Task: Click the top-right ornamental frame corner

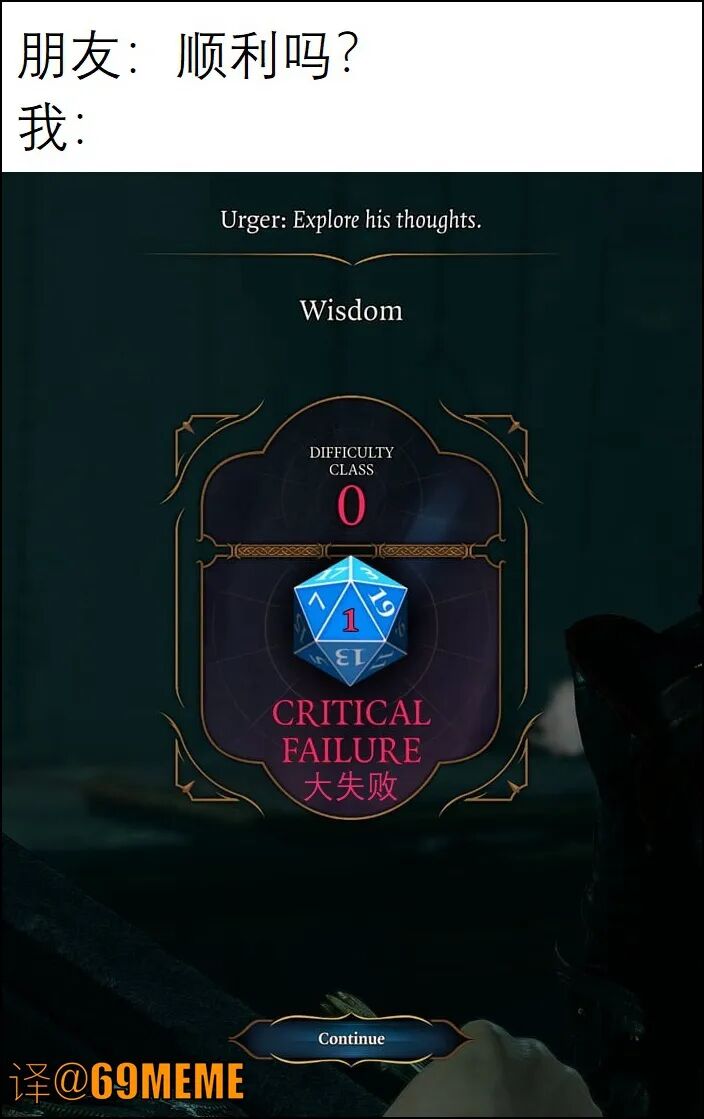Action: point(494,442)
